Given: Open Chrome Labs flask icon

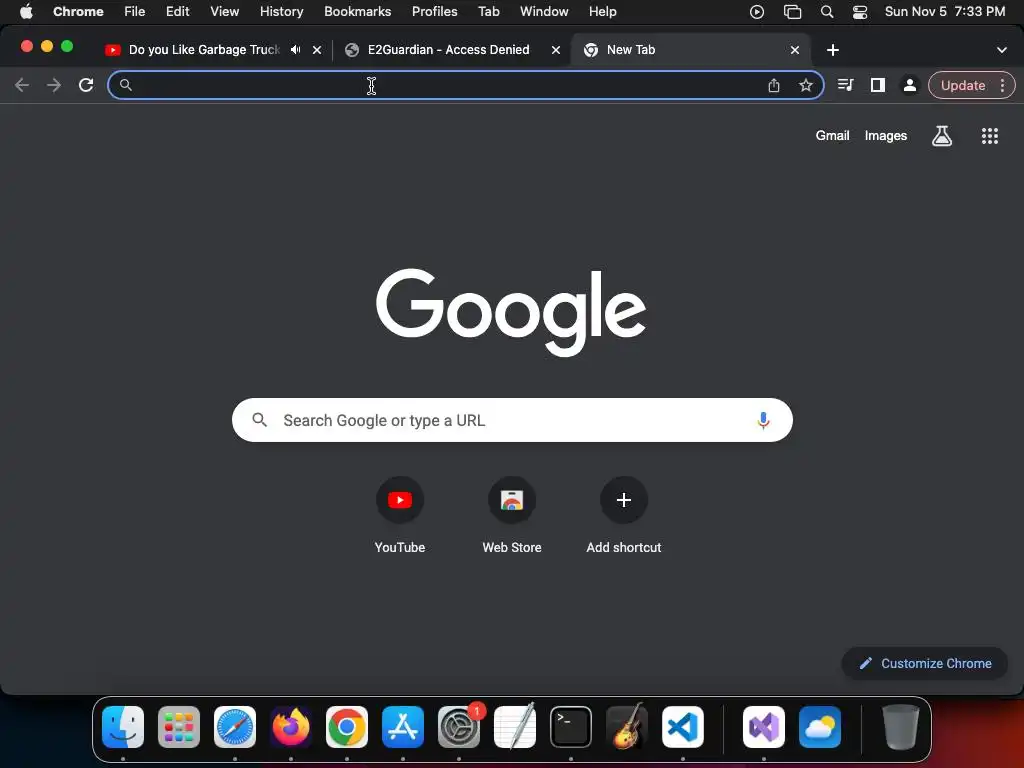Looking at the screenshot, I should (x=942, y=136).
